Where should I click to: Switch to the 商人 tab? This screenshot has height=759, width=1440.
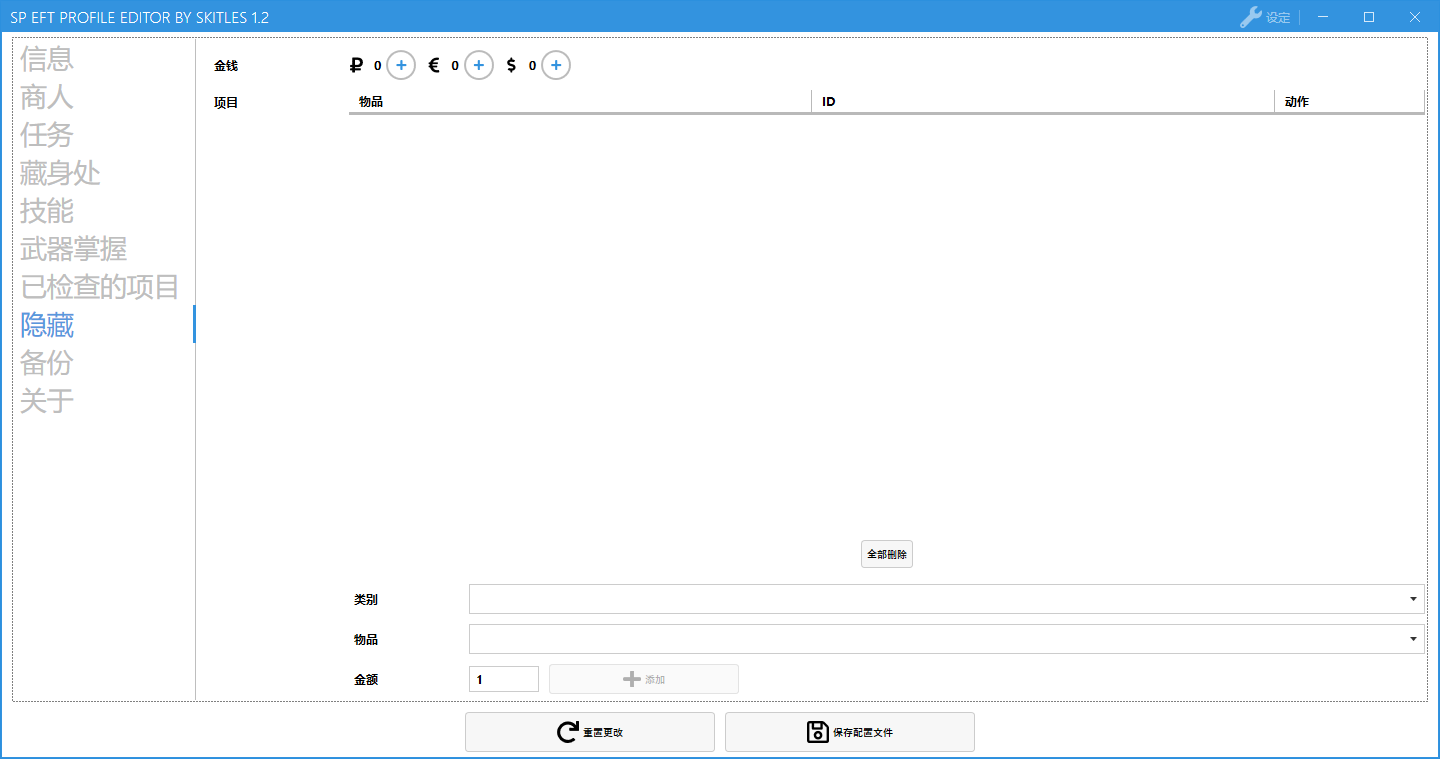point(47,97)
